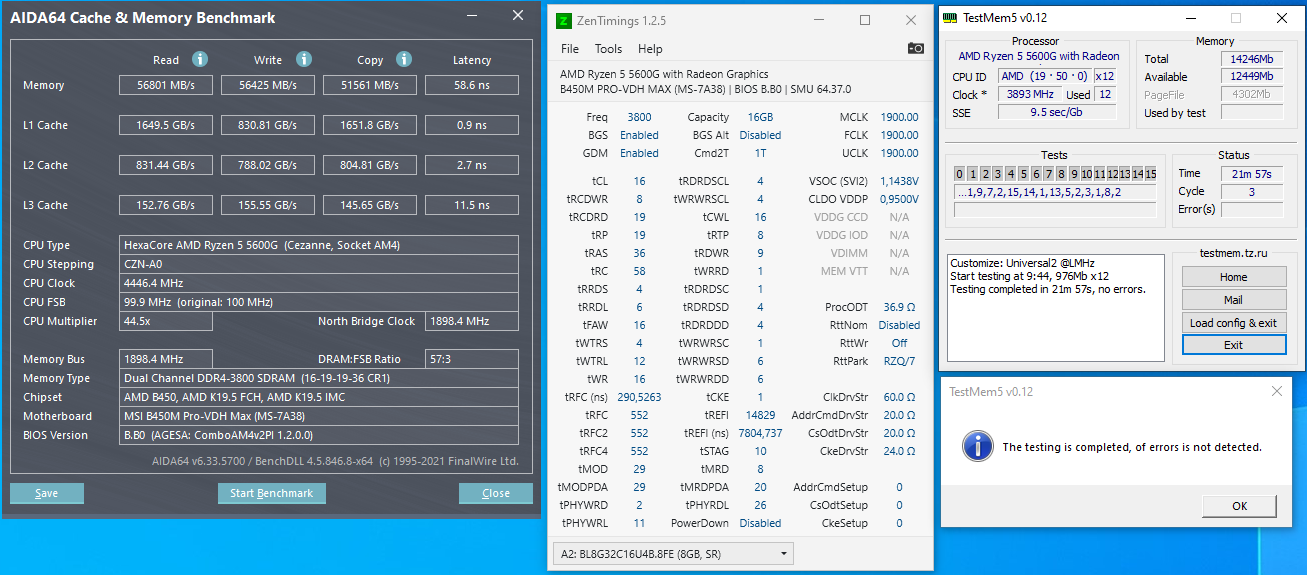Open the Help menu in ZenTimings
Image resolution: width=1307 pixels, height=575 pixels.
(x=650, y=48)
